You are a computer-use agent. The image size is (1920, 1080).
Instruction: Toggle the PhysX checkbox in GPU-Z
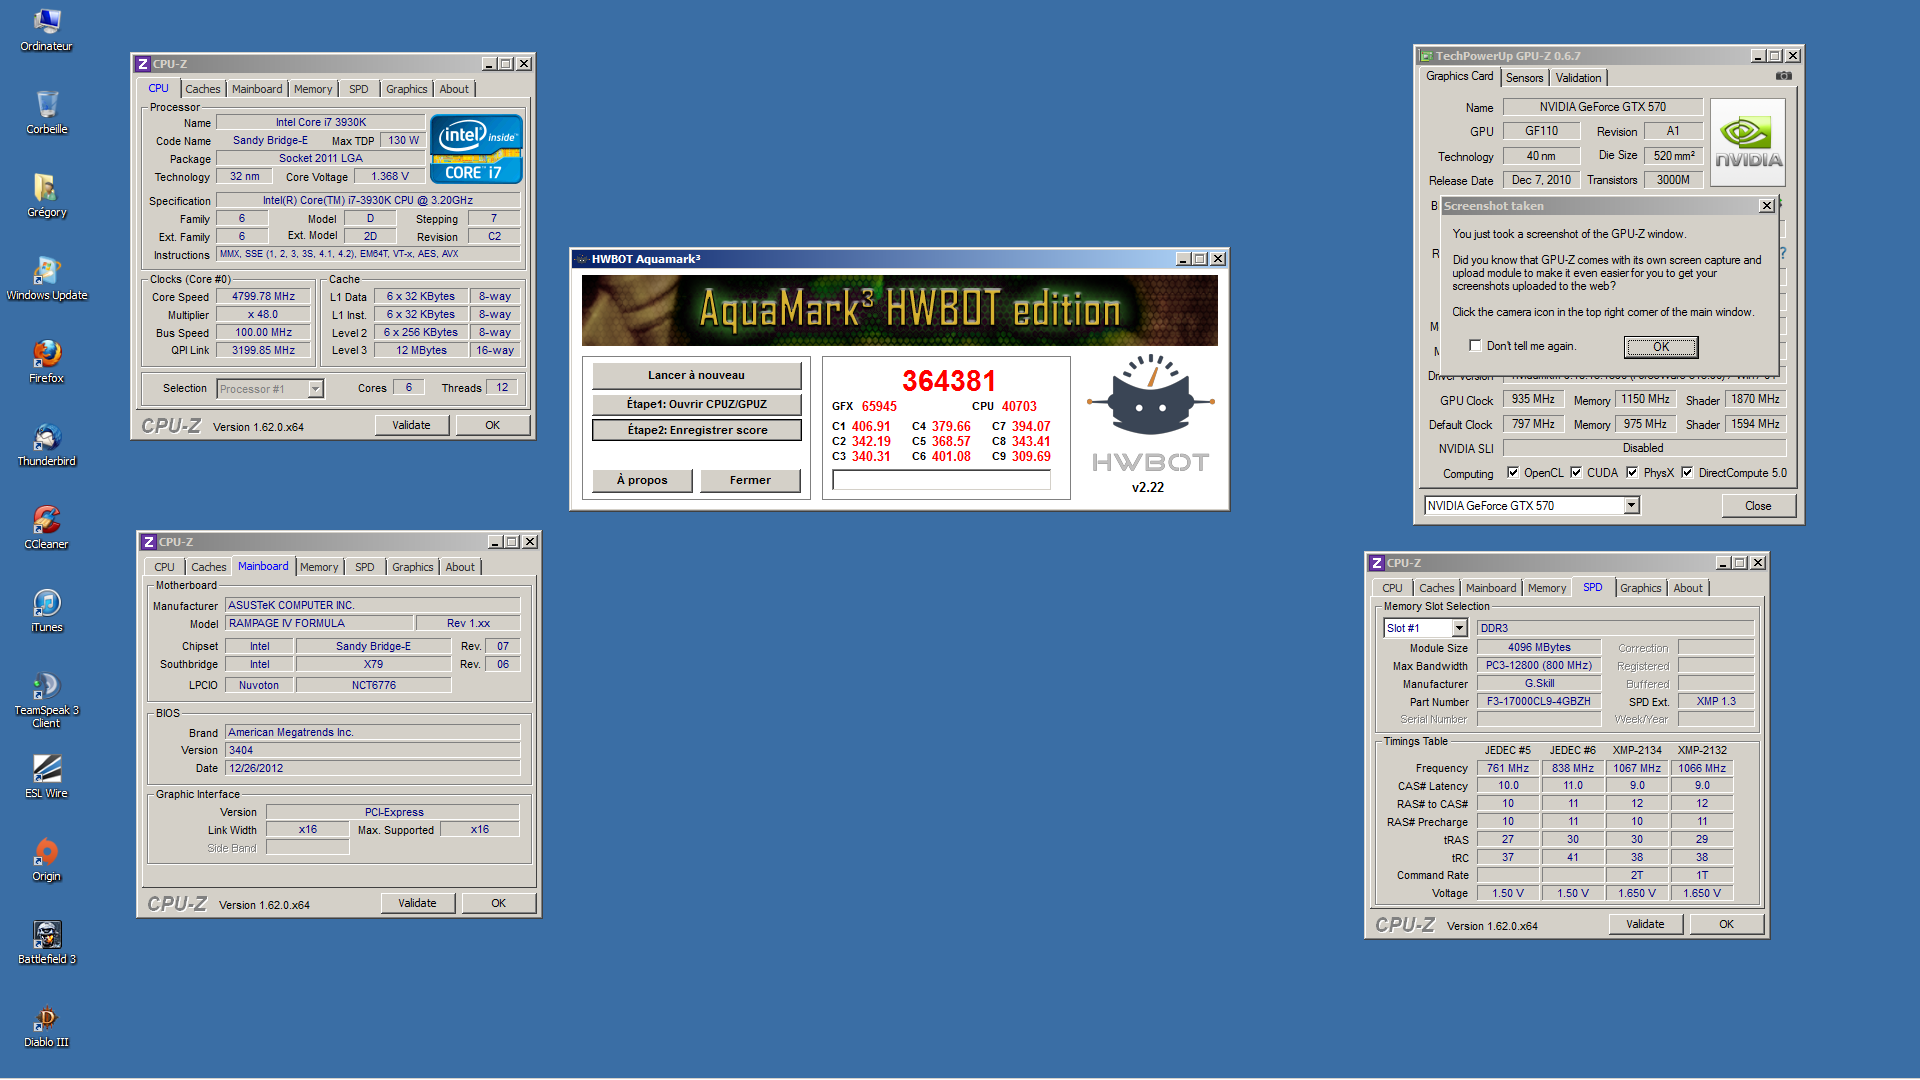1632,473
